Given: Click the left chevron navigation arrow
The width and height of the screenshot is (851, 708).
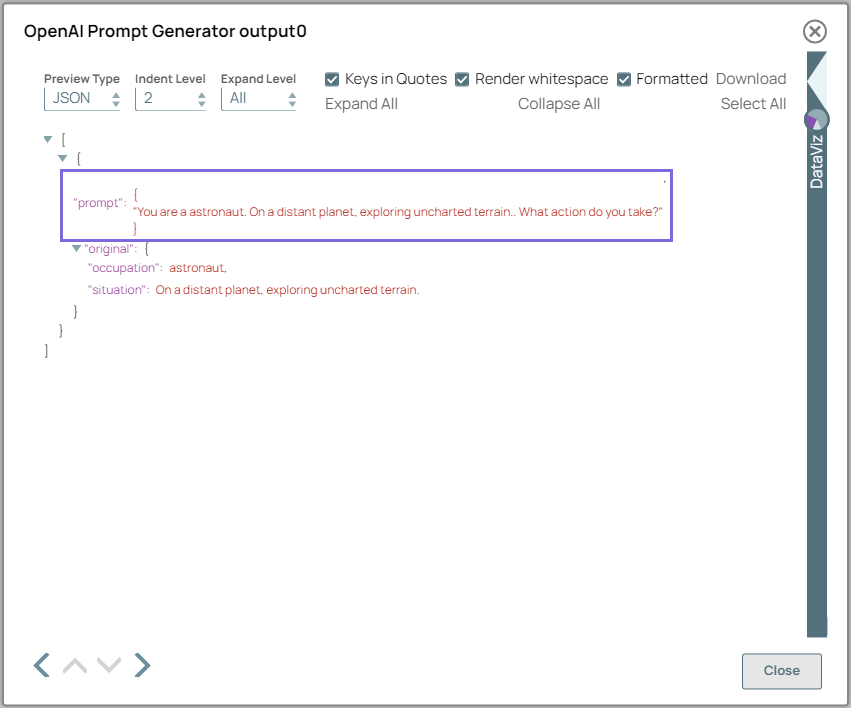Looking at the screenshot, I should 40,665.
